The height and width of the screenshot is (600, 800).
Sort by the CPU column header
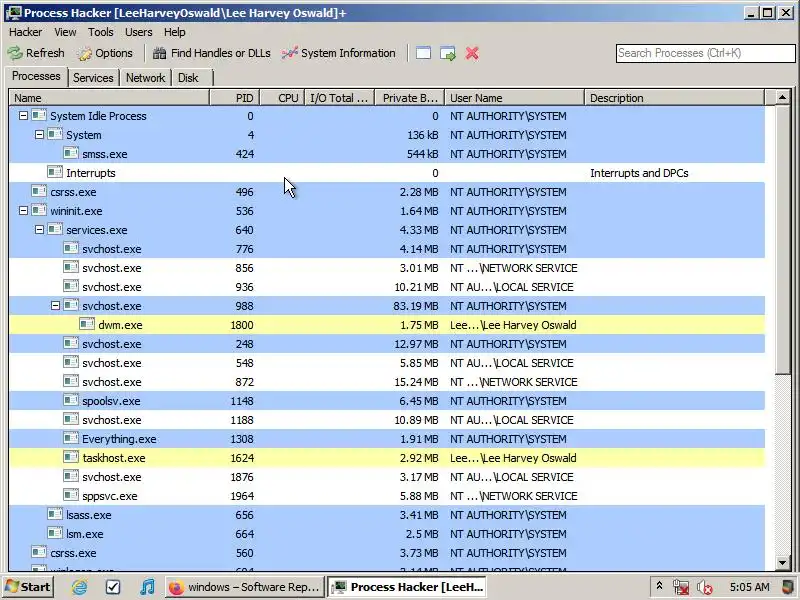click(x=282, y=98)
